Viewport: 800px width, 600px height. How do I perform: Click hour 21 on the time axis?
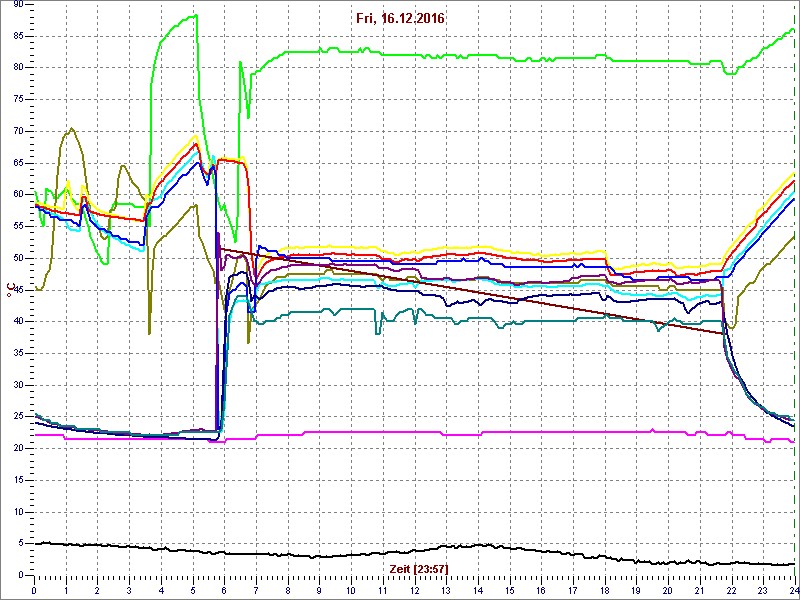(x=699, y=590)
